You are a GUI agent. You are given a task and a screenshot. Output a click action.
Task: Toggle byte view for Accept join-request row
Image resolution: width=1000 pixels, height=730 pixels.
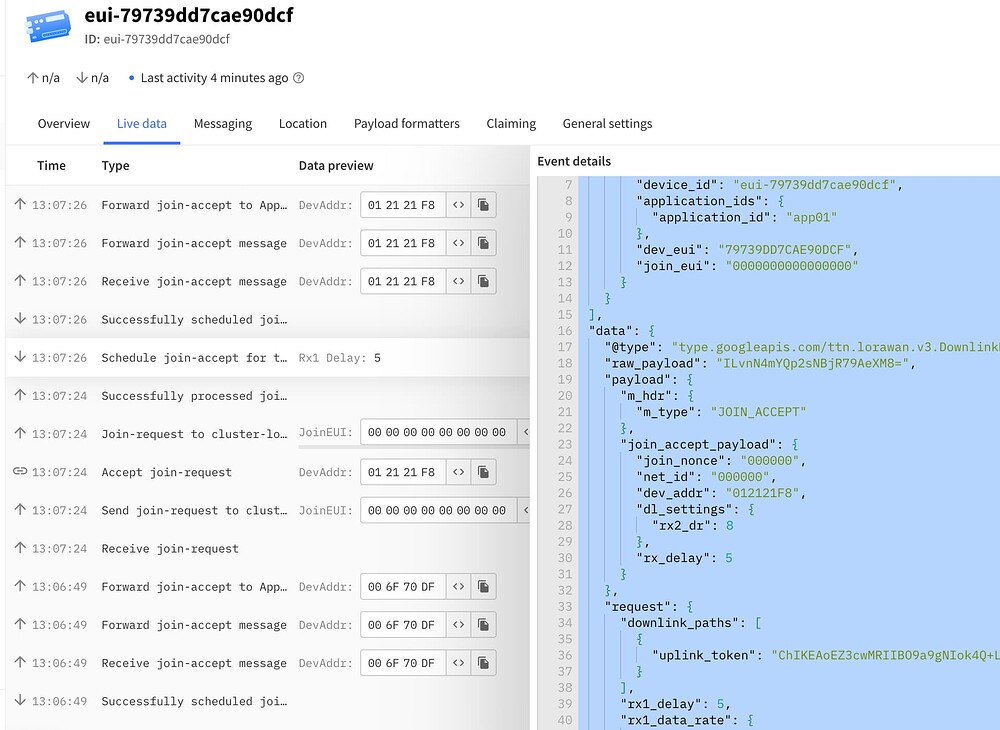(x=459, y=472)
